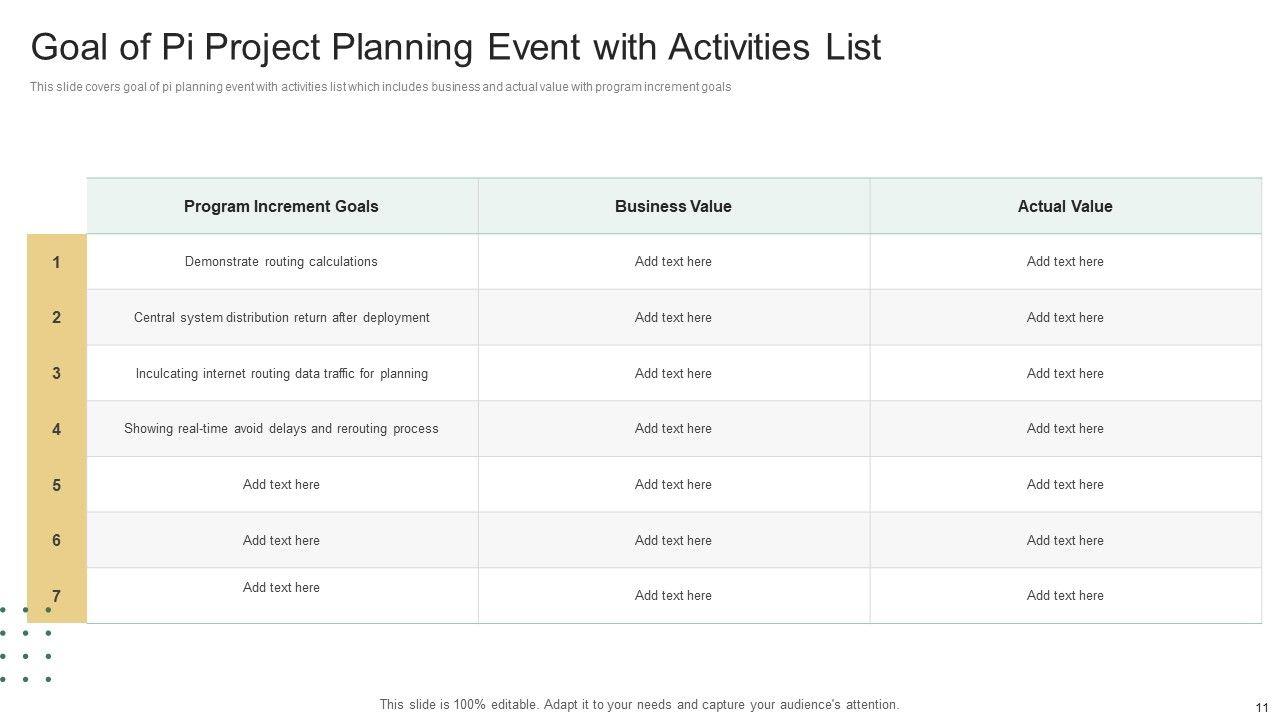Click 'Inculcating internet routing data traffic' text
This screenshot has width=1280, height=720.
tap(281, 374)
